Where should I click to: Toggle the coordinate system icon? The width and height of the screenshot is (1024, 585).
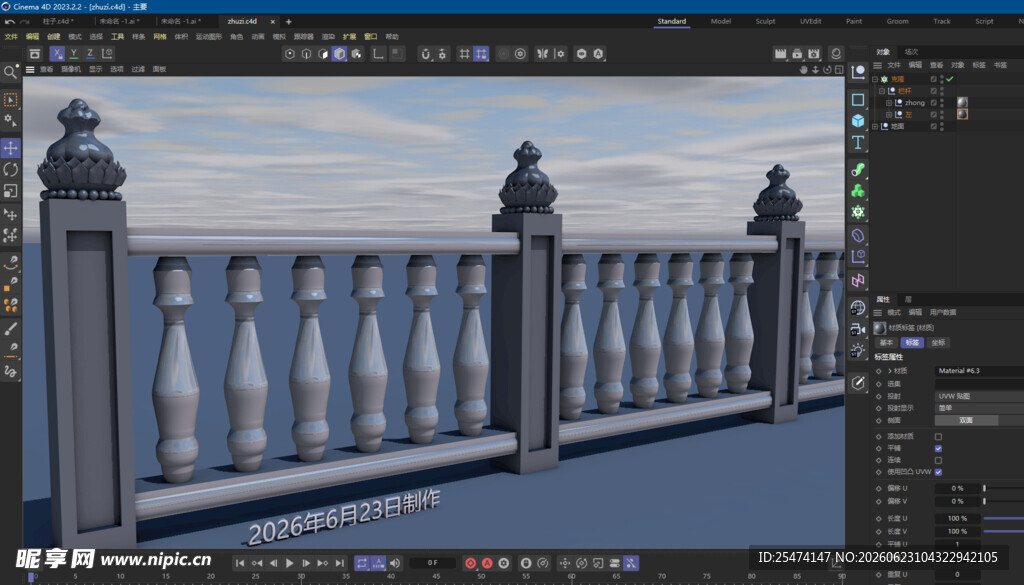click(108, 54)
